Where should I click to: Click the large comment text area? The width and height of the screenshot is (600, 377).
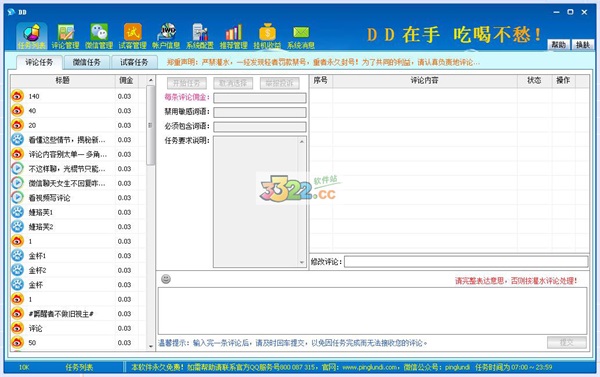coord(372,311)
